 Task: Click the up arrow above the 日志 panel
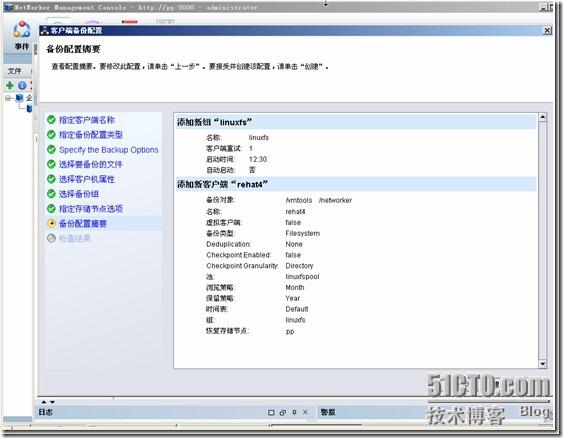click(x=44, y=402)
